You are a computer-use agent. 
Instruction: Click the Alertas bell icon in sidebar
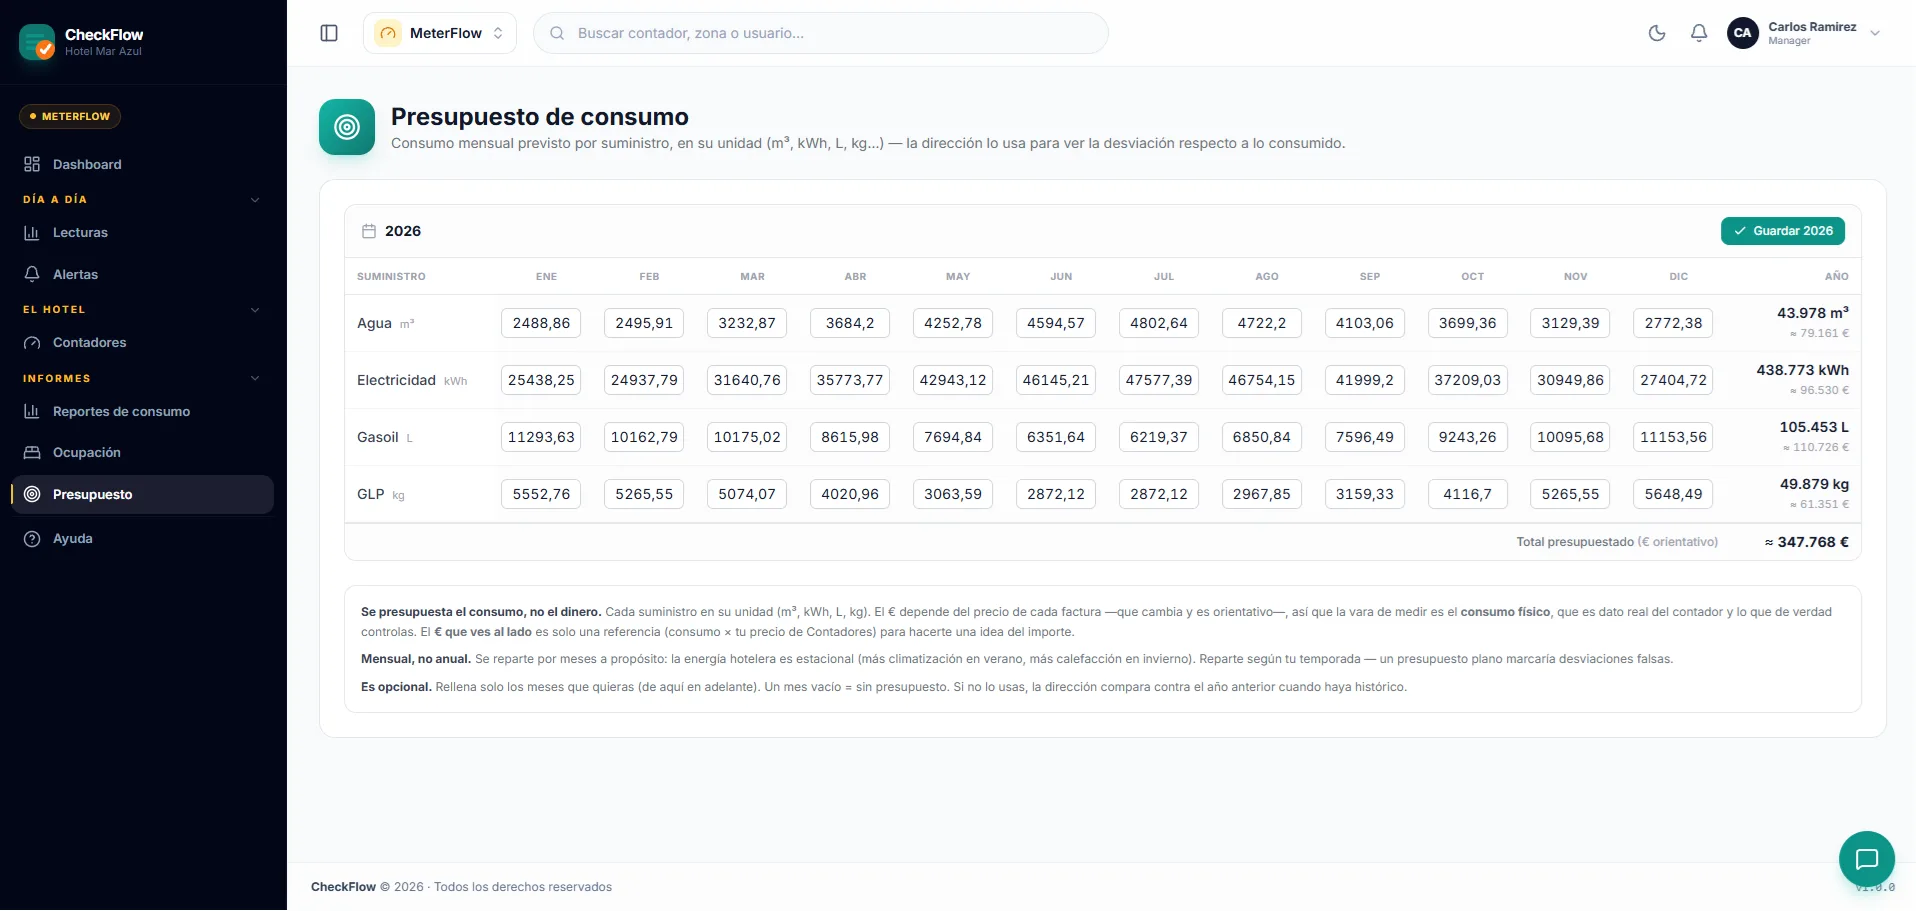[32, 274]
